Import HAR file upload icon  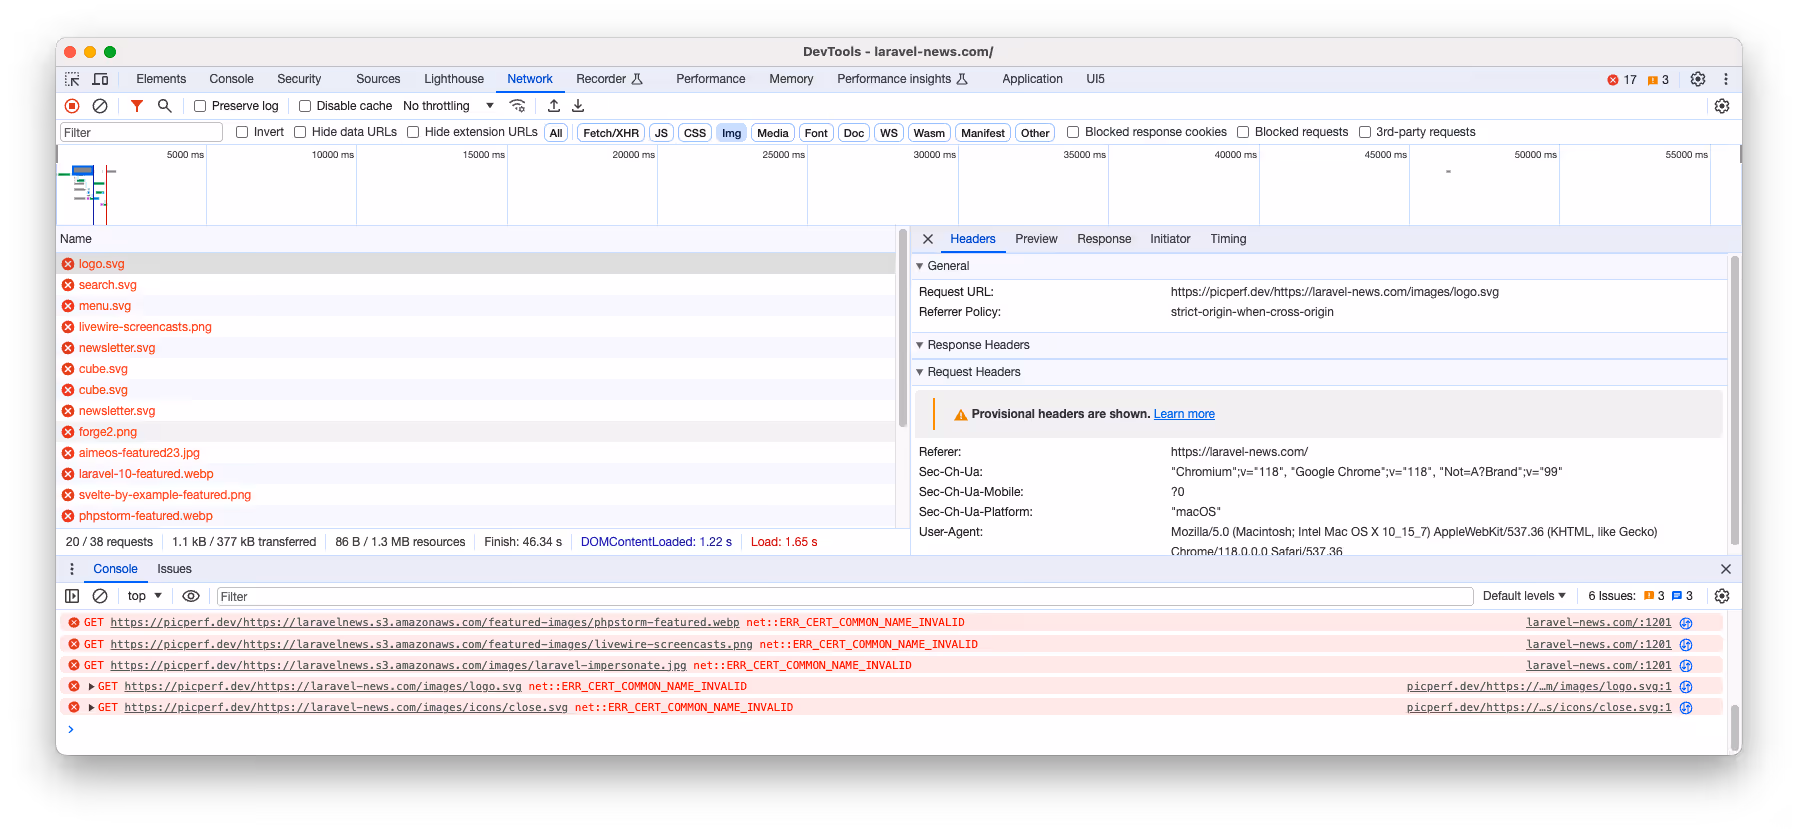tap(554, 106)
